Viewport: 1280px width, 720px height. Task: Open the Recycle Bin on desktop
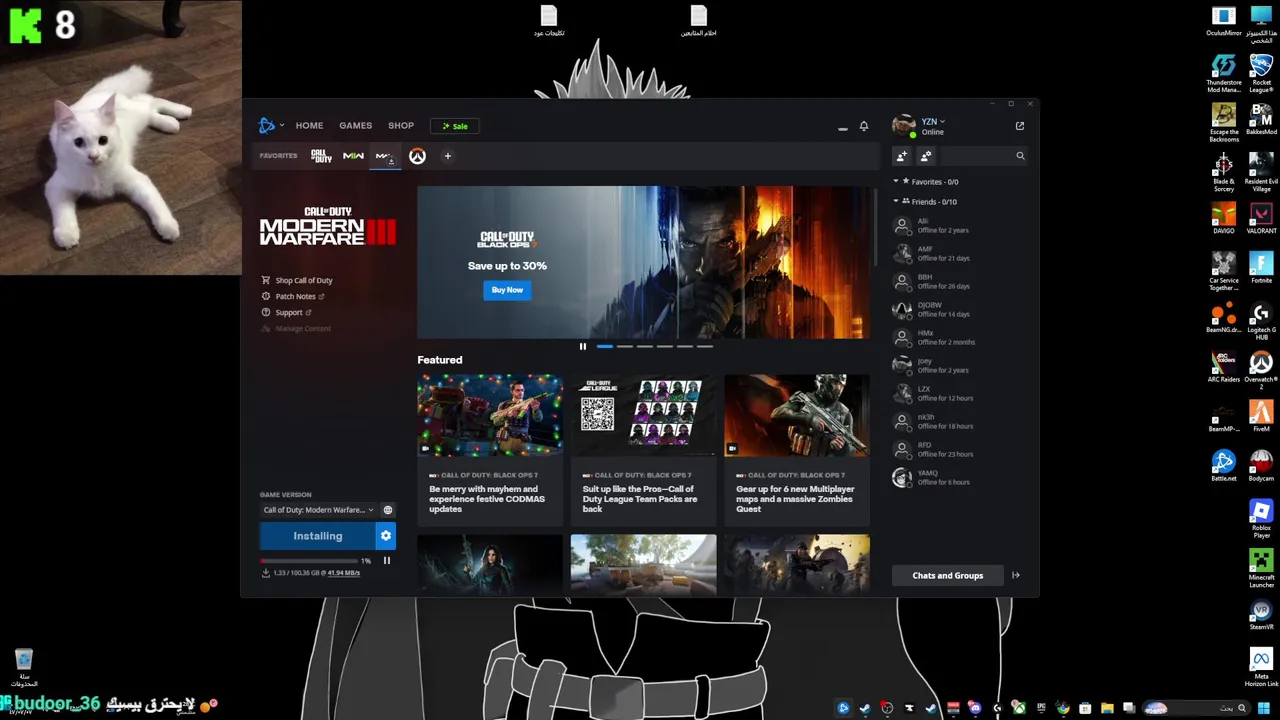click(24, 668)
